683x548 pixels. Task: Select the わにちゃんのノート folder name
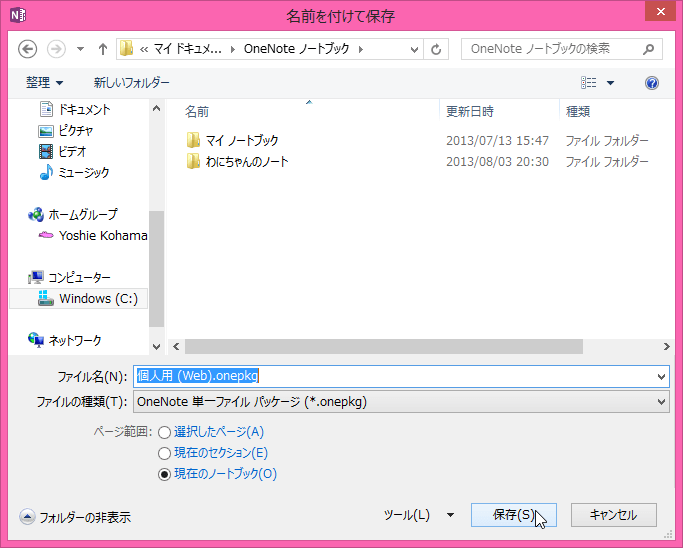(x=247, y=161)
